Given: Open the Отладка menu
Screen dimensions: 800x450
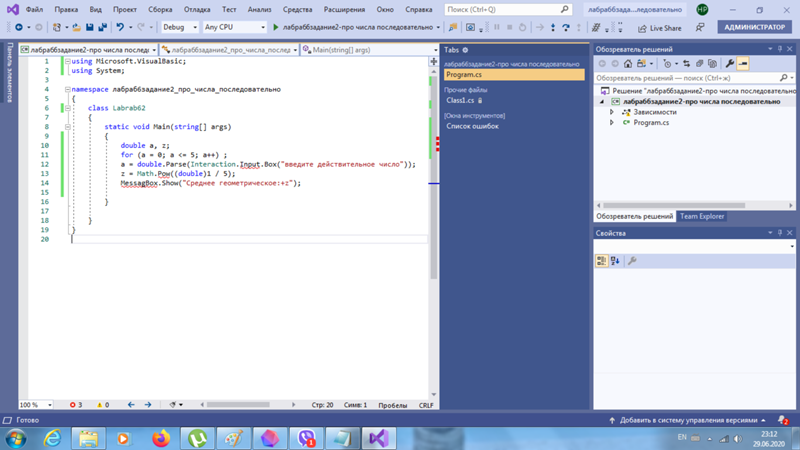Looking at the screenshot, I should point(197,9).
